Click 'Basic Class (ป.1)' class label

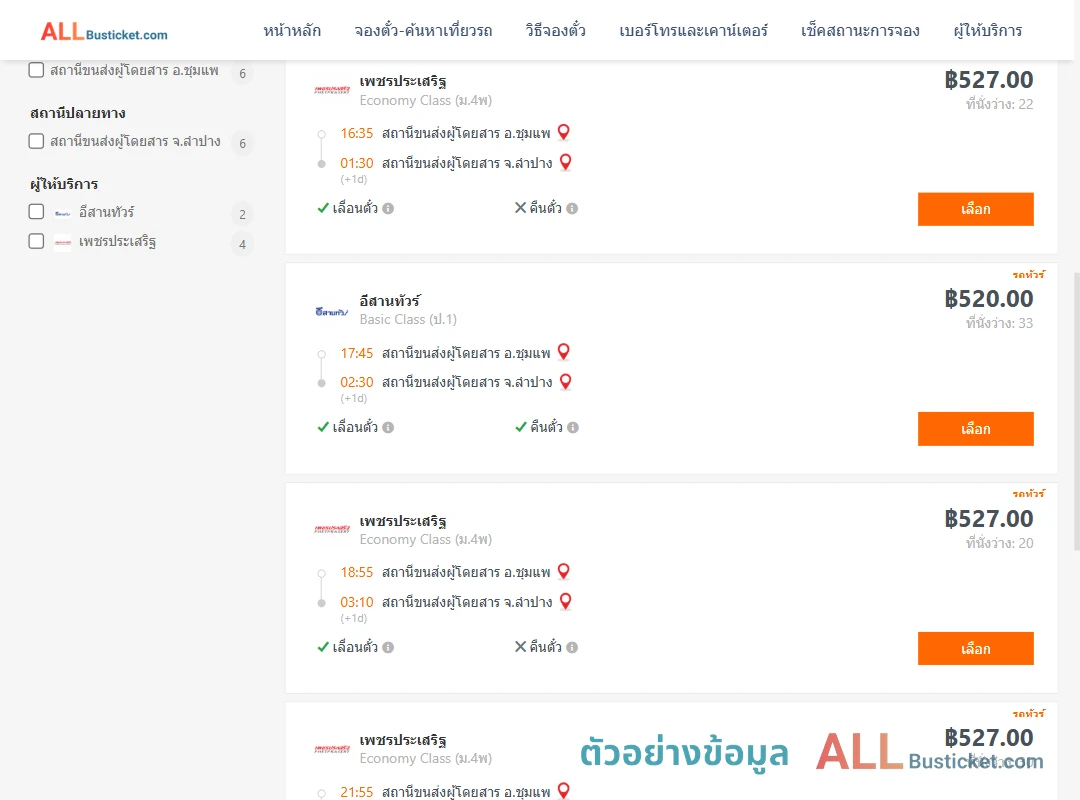(x=408, y=319)
